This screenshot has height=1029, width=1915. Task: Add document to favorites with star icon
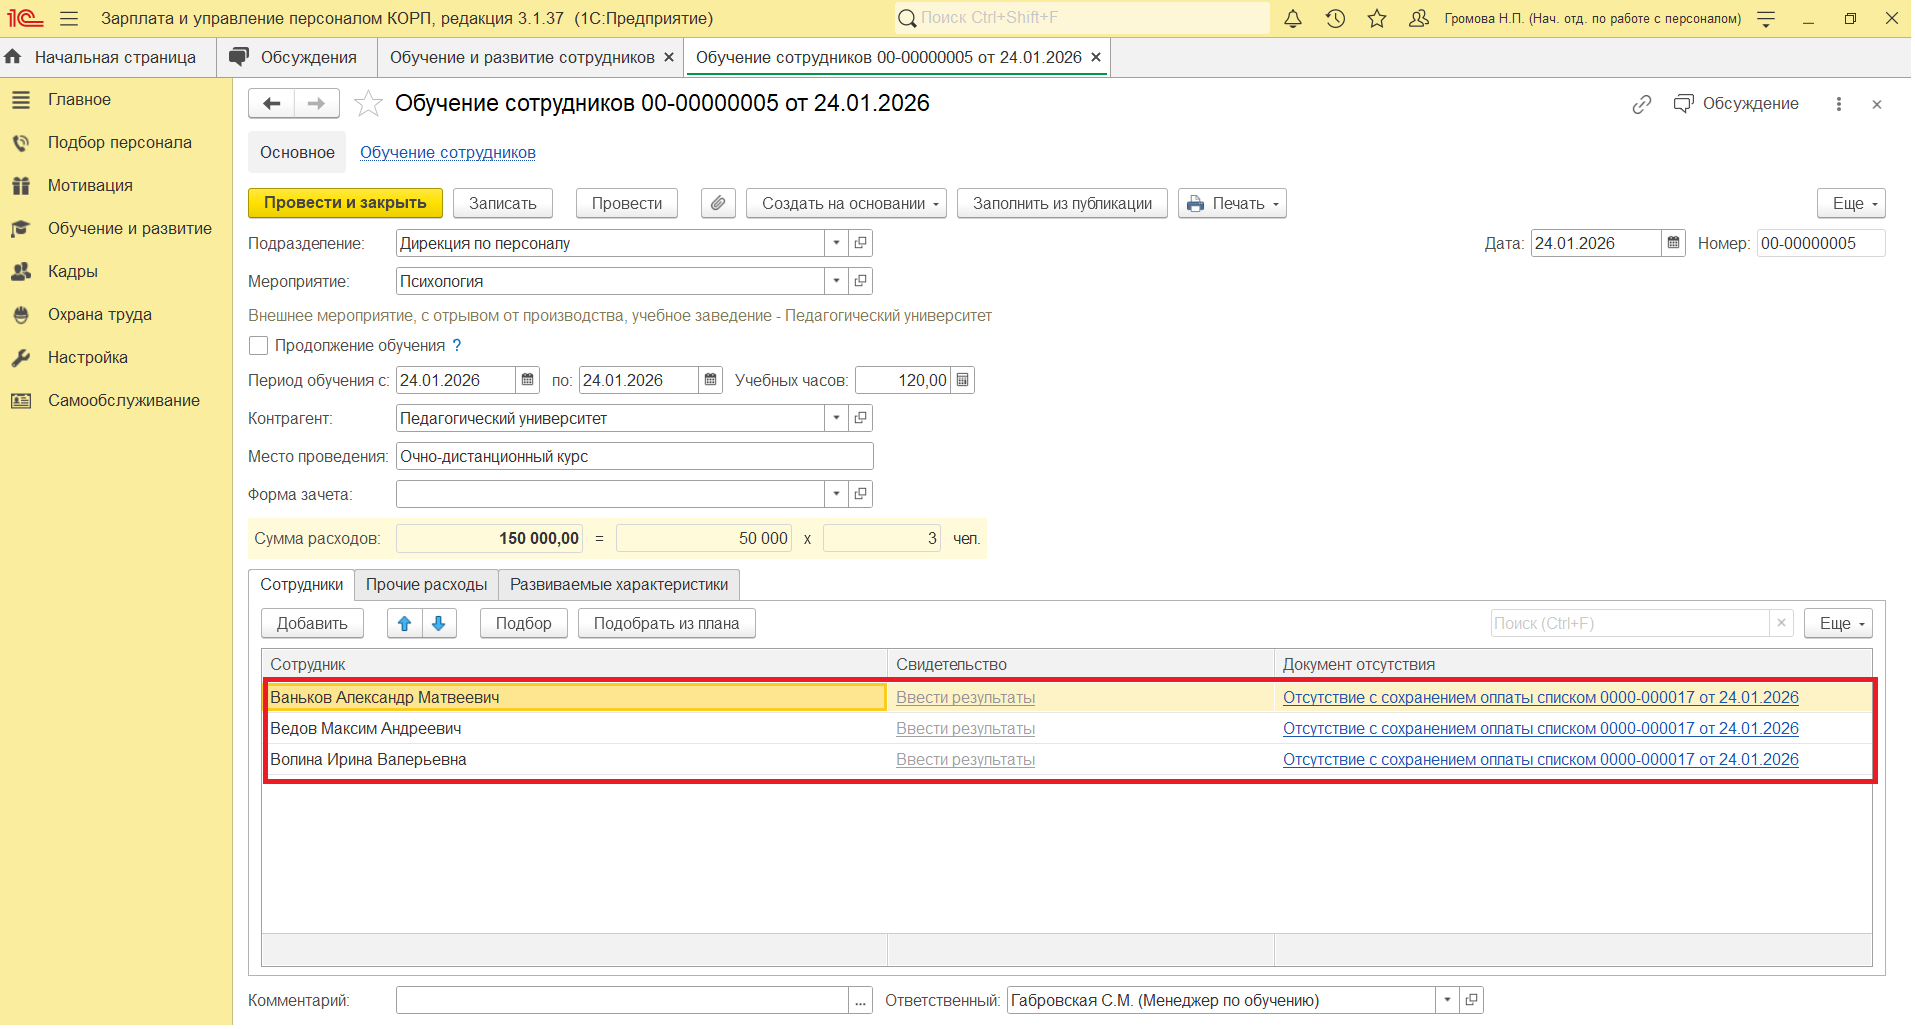pos(368,104)
